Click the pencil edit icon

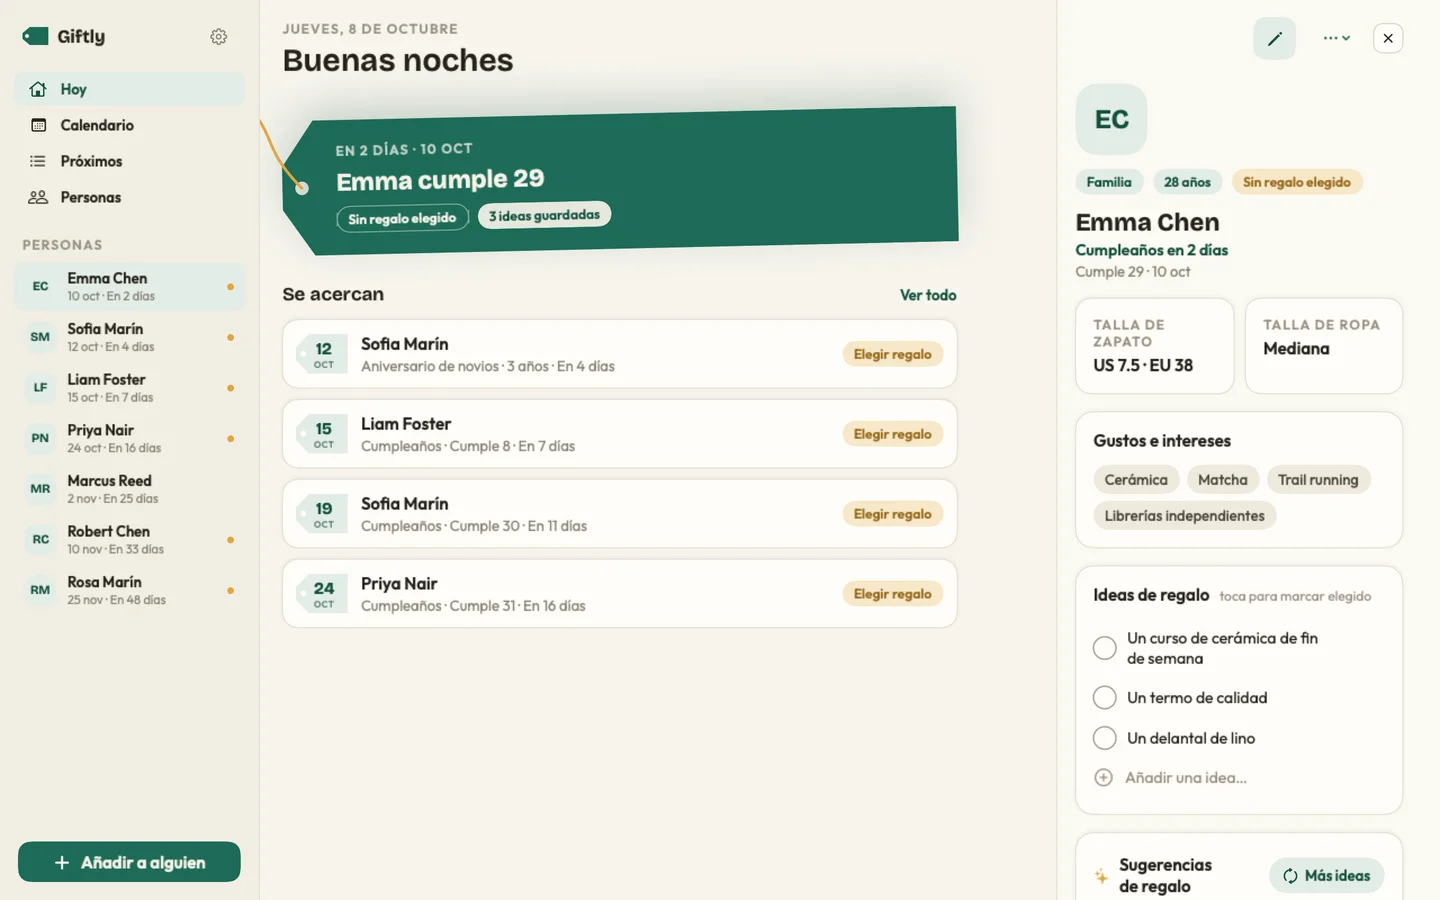click(1274, 38)
